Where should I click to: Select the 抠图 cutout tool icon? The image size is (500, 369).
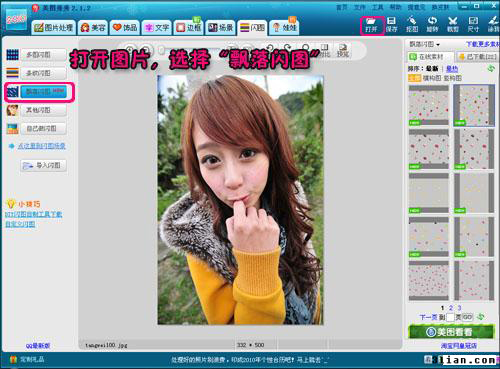[x=412, y=24]
